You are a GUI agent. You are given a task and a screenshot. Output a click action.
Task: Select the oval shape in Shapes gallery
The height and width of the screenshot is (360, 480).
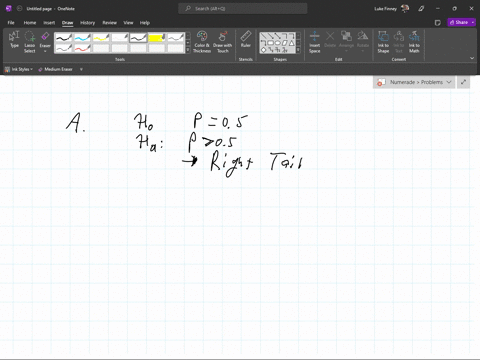tap(278, 43)
